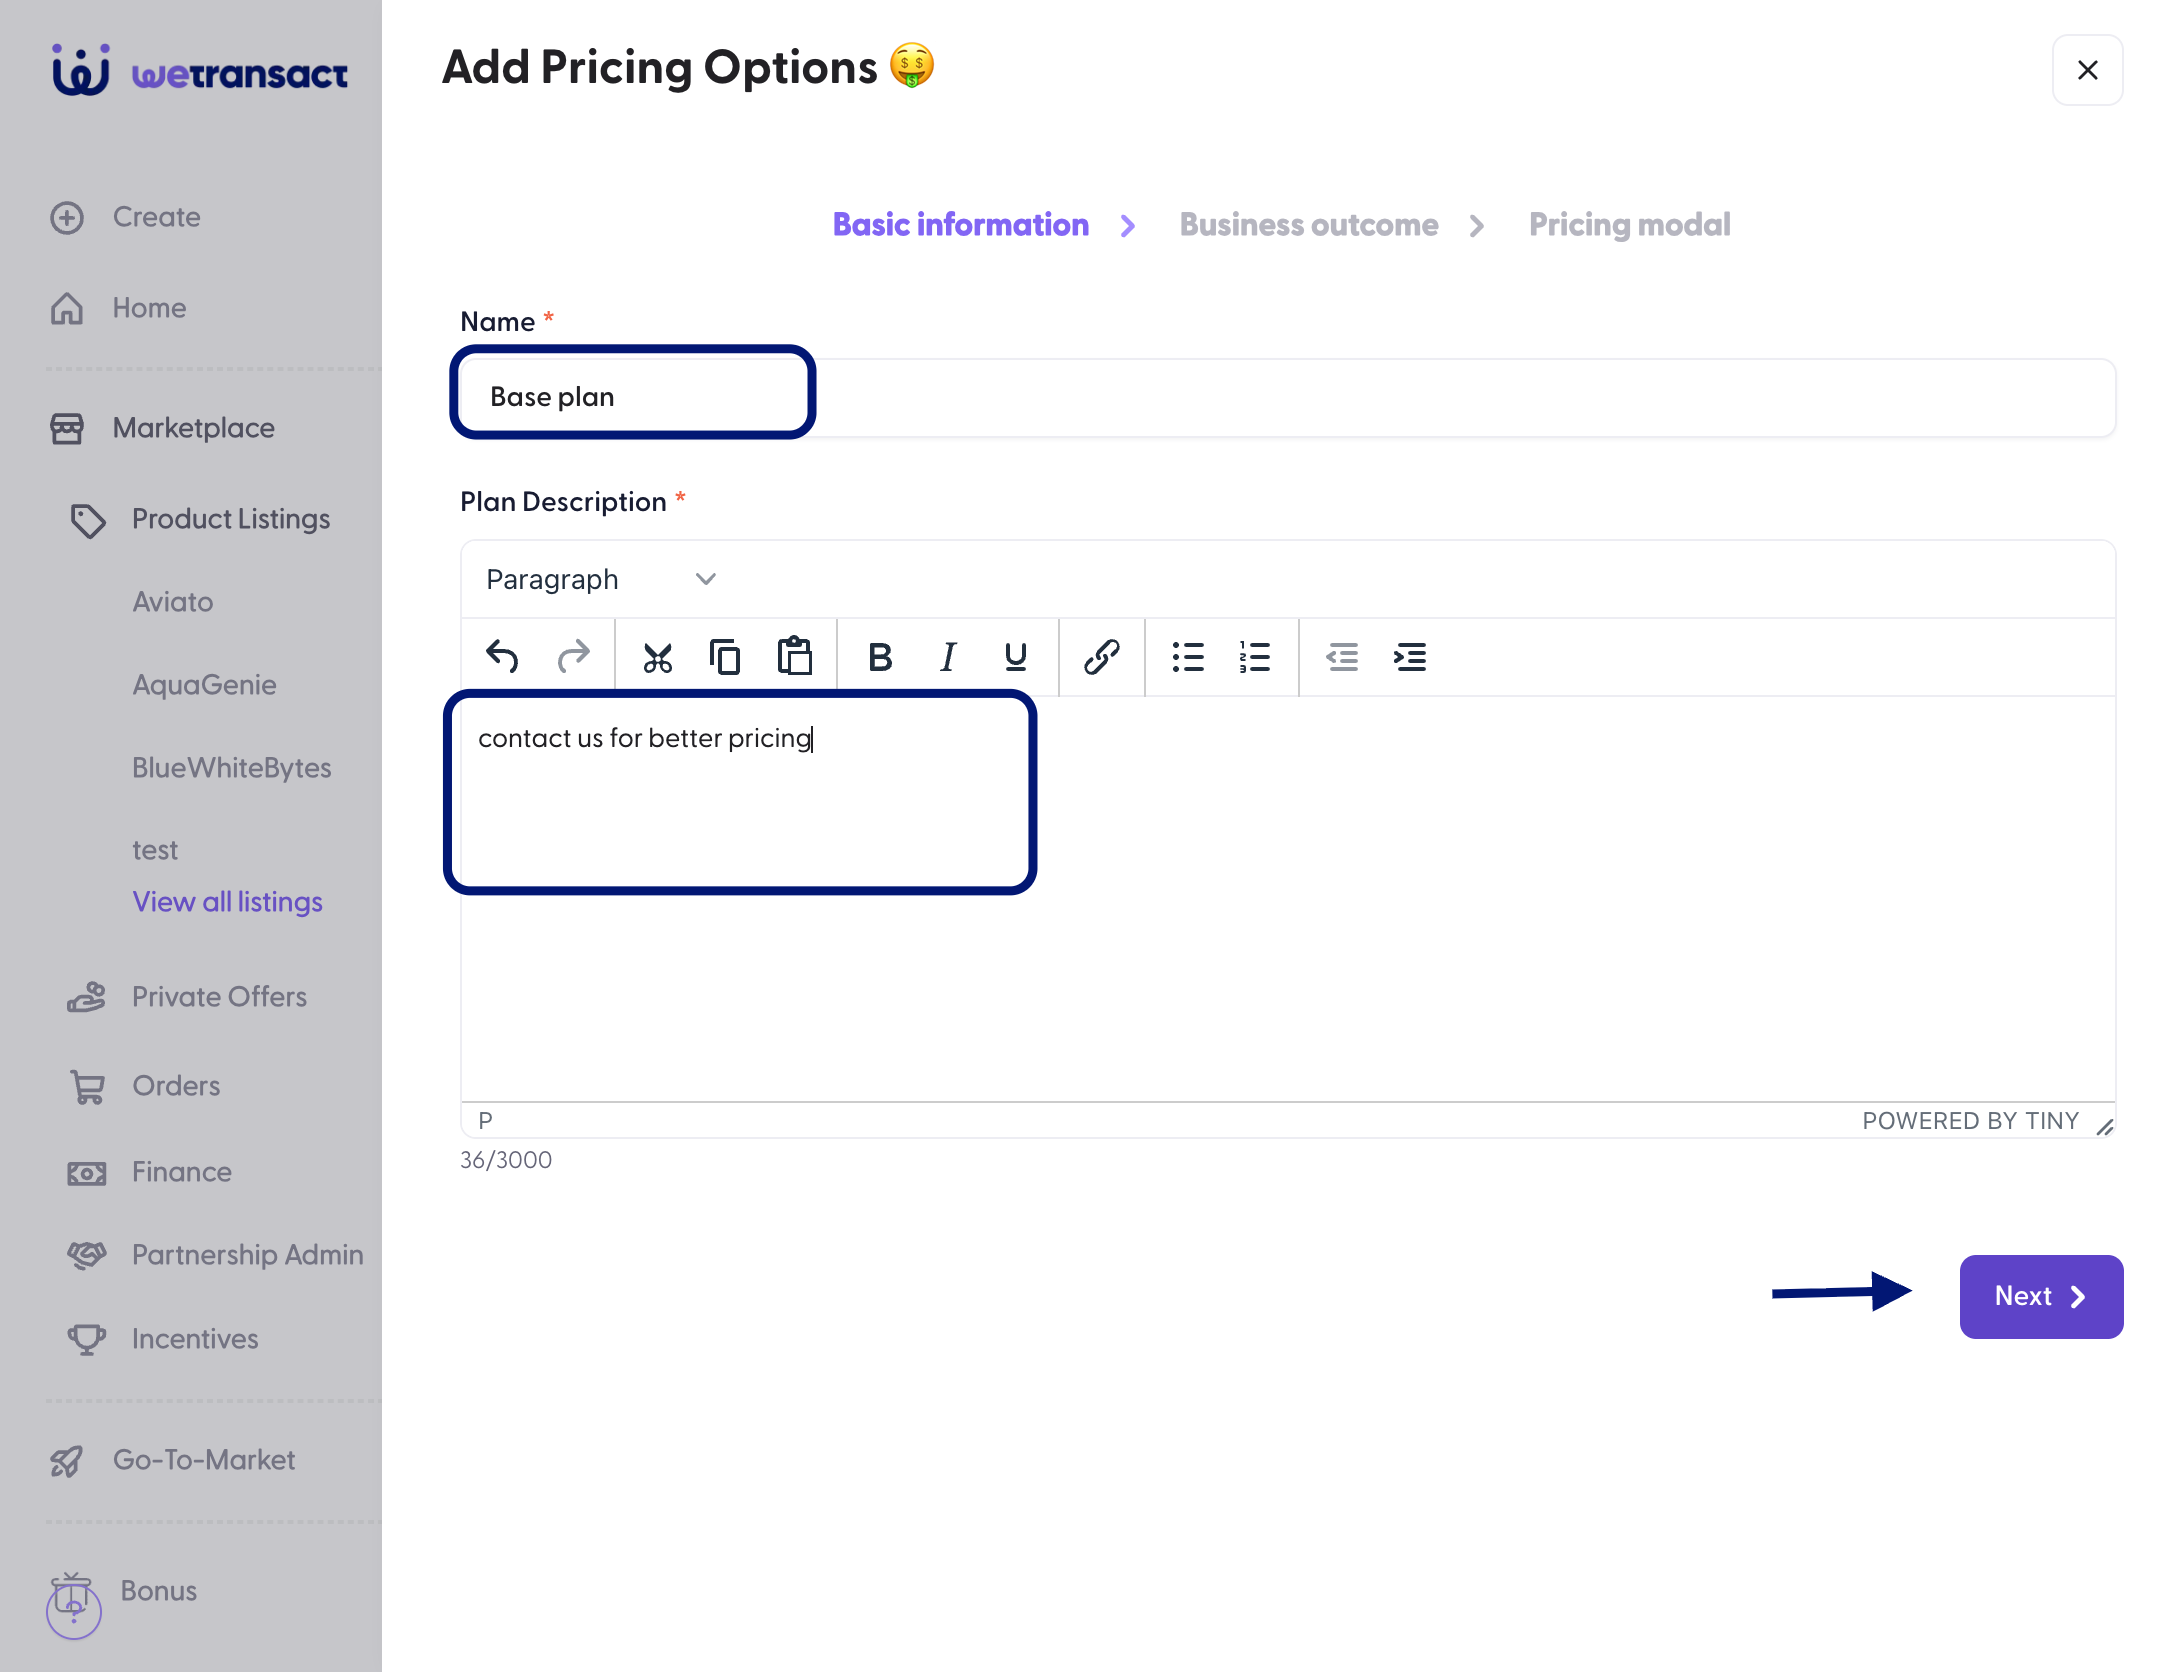2182x1672 pixels.
Task: Apply numbered list formatting
Action: point(1255,657)
